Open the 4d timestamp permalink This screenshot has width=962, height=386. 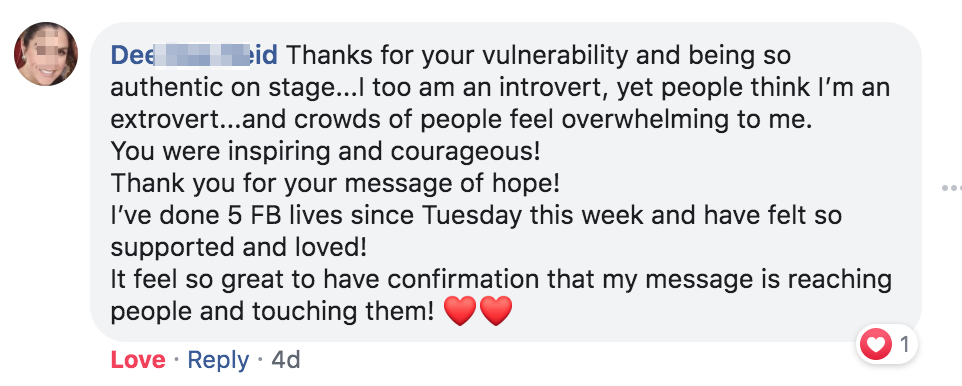pos(285,360)
